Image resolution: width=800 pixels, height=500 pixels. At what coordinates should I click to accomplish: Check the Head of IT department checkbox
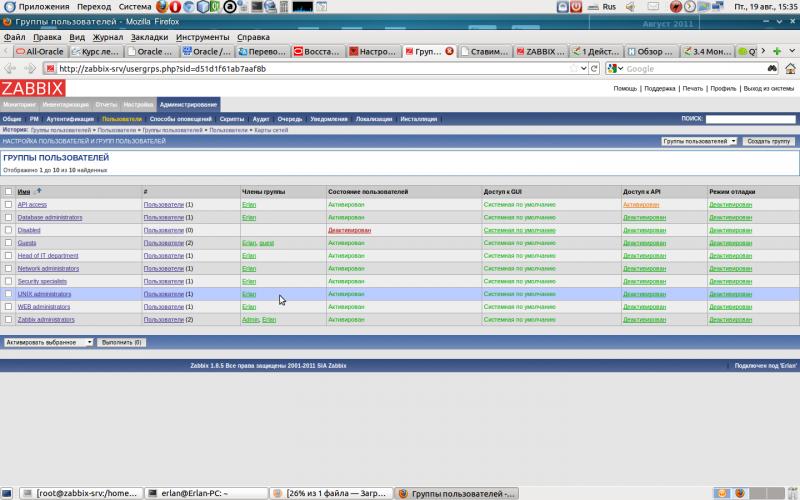[x=8, y=256]
